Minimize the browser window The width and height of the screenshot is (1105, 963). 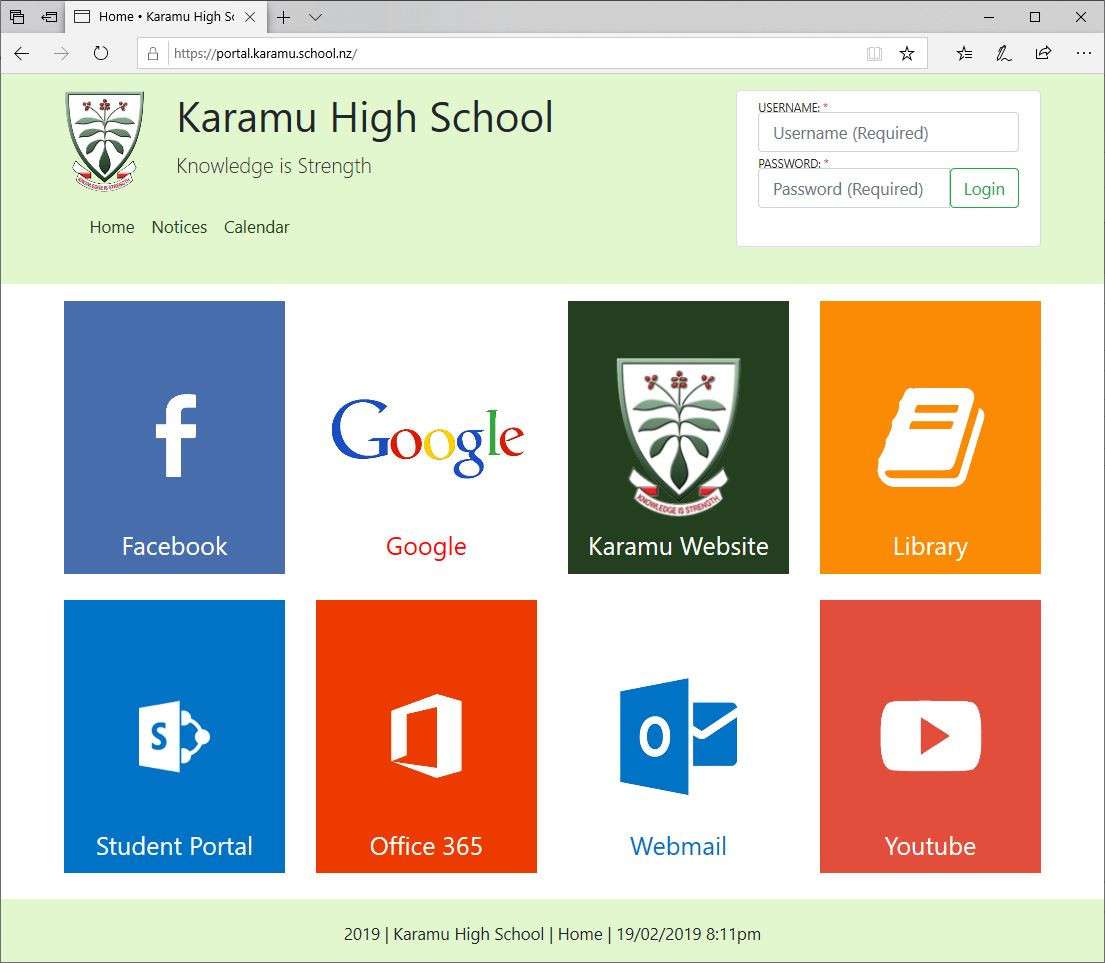989,17
